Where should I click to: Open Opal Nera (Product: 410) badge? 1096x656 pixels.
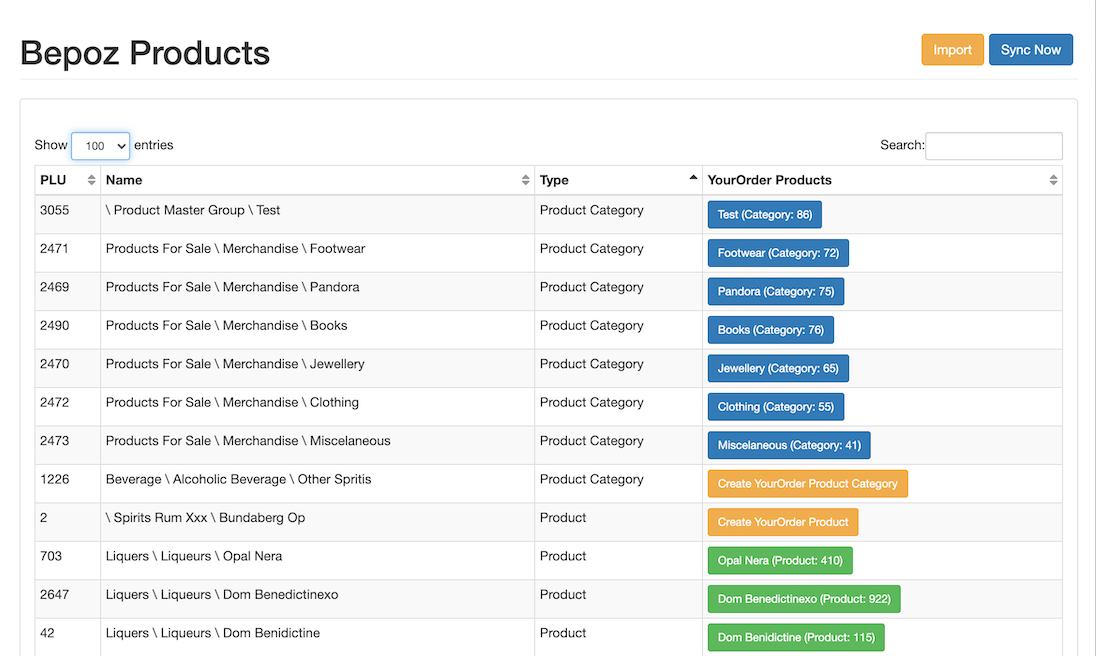coord(780,560)
